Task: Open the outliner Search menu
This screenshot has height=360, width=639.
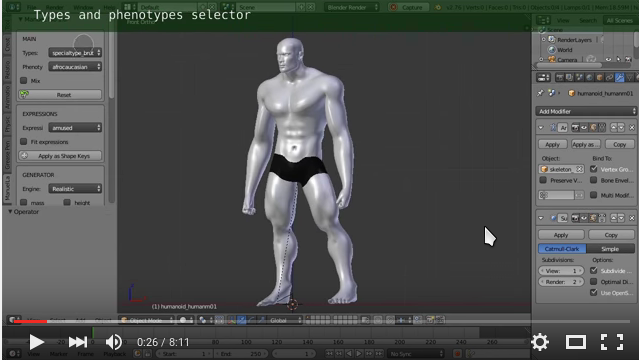Action: tap(588, 20)
